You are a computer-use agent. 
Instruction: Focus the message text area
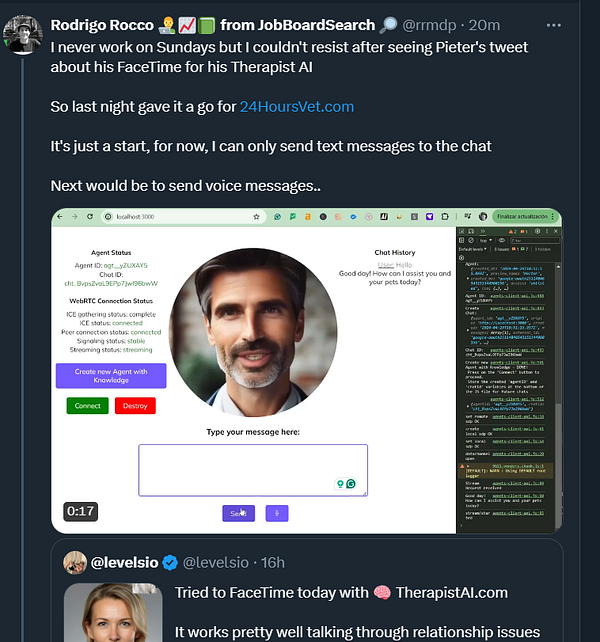point(253,470)
